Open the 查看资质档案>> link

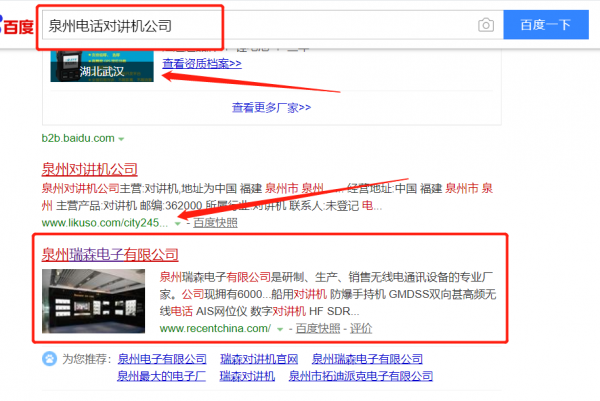(203, 62)
